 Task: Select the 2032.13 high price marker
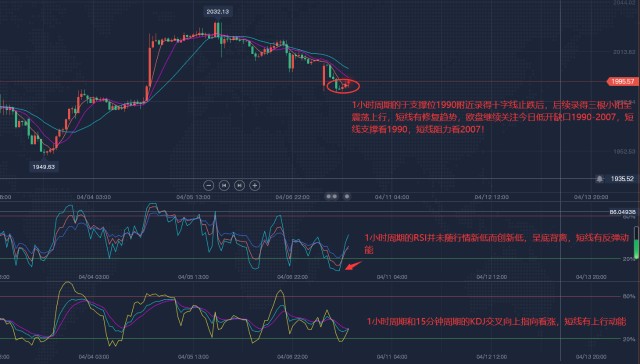pos(218,12)
